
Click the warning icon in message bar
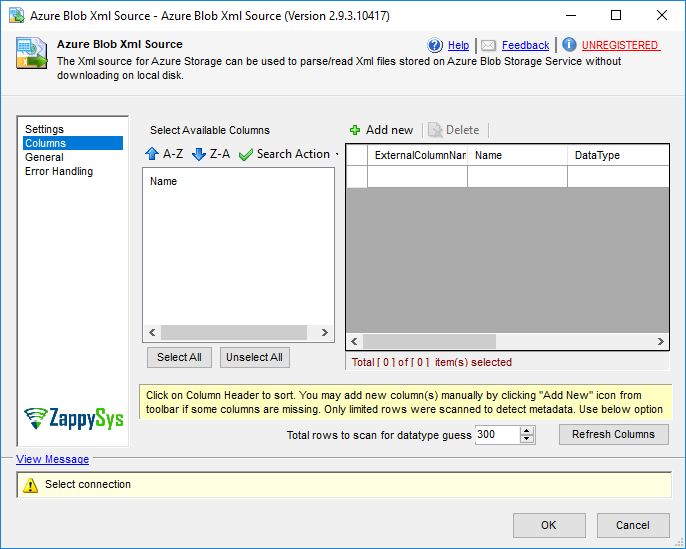[30, 485]
